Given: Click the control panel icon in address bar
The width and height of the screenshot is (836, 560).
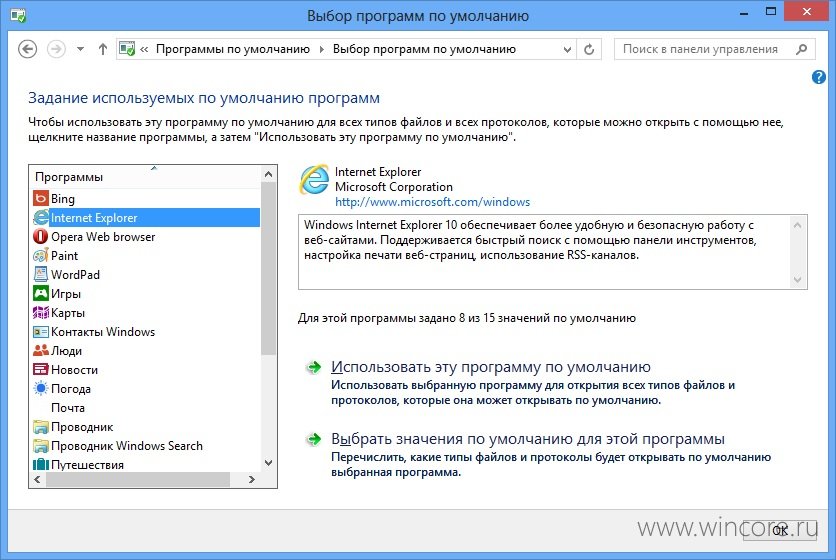Looking at the screenshot, I should click(127, 49).
